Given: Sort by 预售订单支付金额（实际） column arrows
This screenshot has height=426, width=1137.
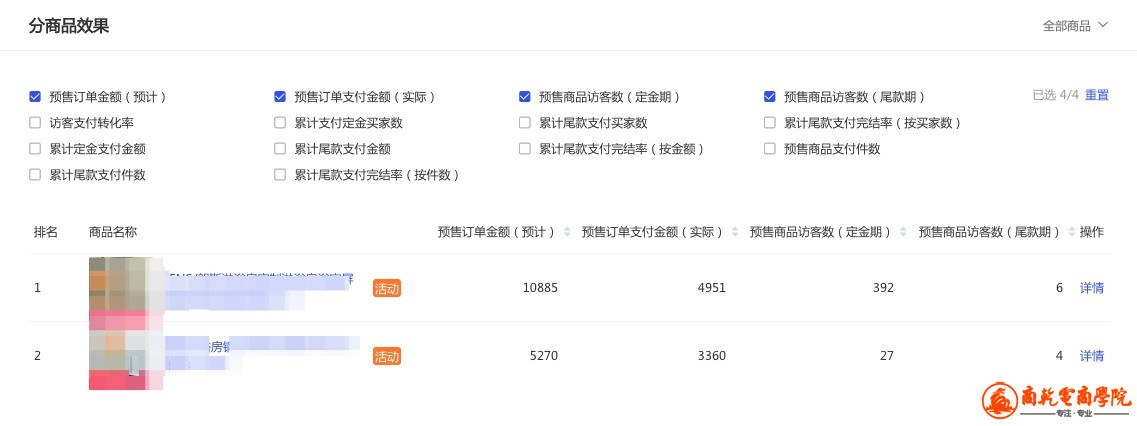Looking at the screenshot, I should [735, 232].
